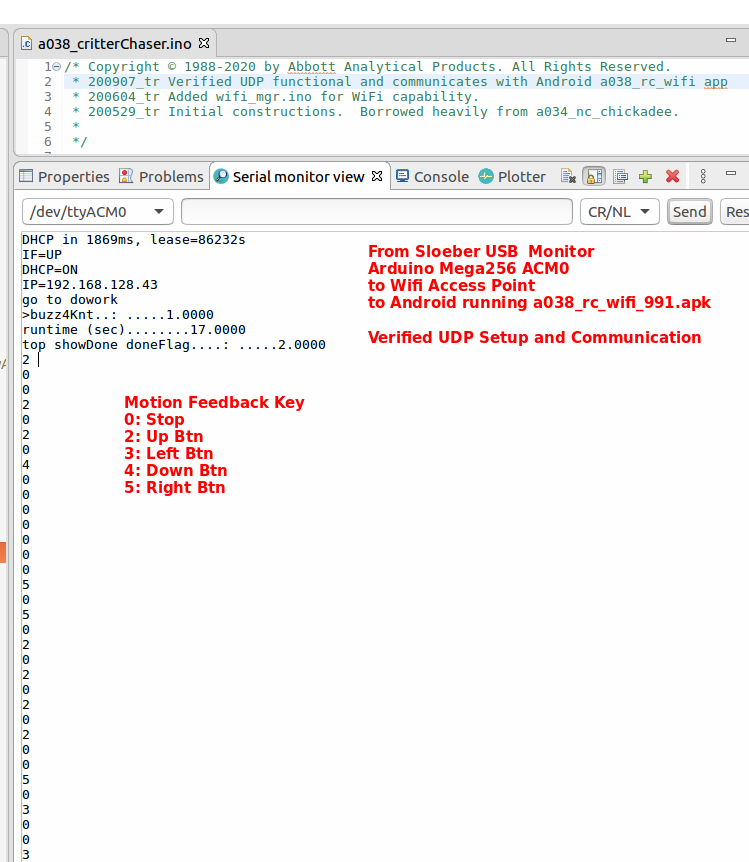Open the Console tab
Viewport: 749px width, 862px height.
(432, 176)
